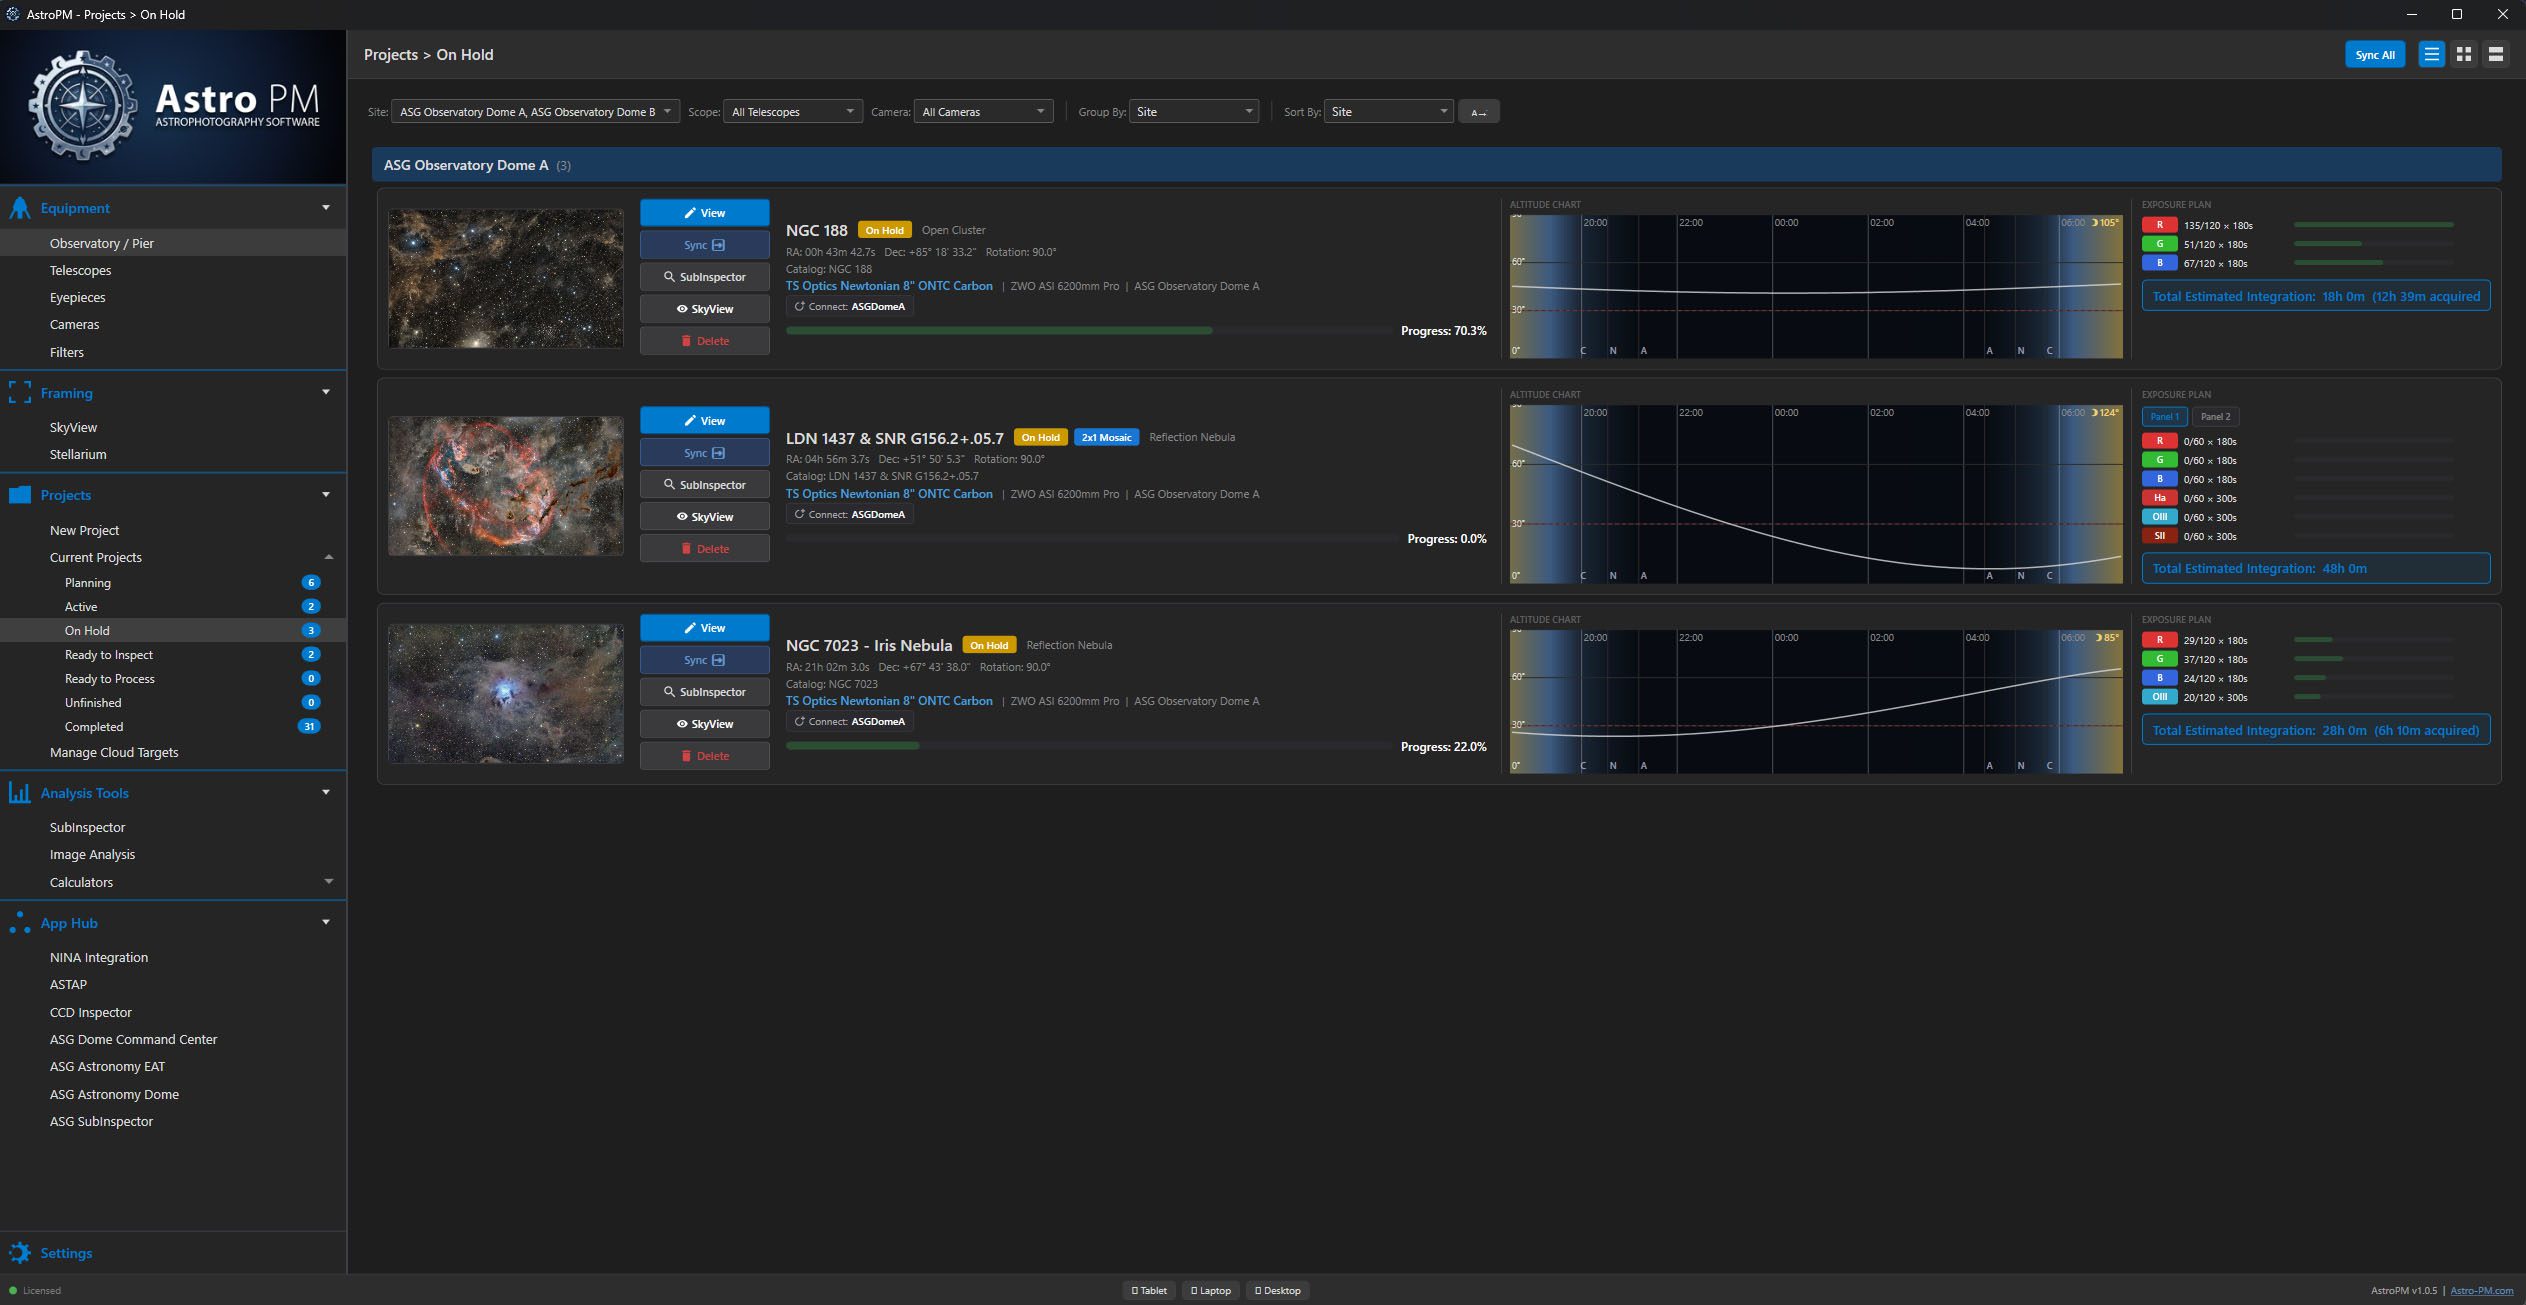
Task: Open the Ready to Inspect list
Action: tap(109, 655)
